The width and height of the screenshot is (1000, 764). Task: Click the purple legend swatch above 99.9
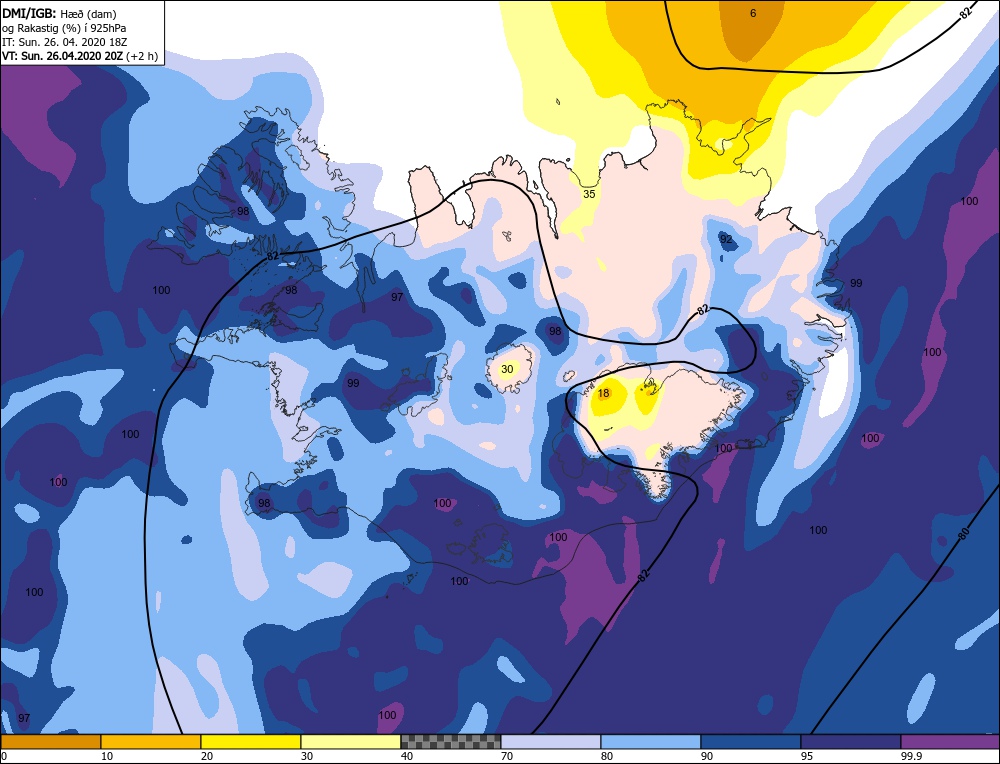[x=950, y=742]
